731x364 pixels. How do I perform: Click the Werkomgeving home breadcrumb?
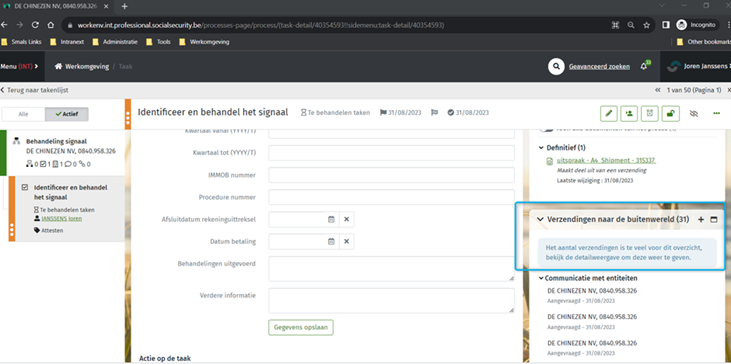82,67
